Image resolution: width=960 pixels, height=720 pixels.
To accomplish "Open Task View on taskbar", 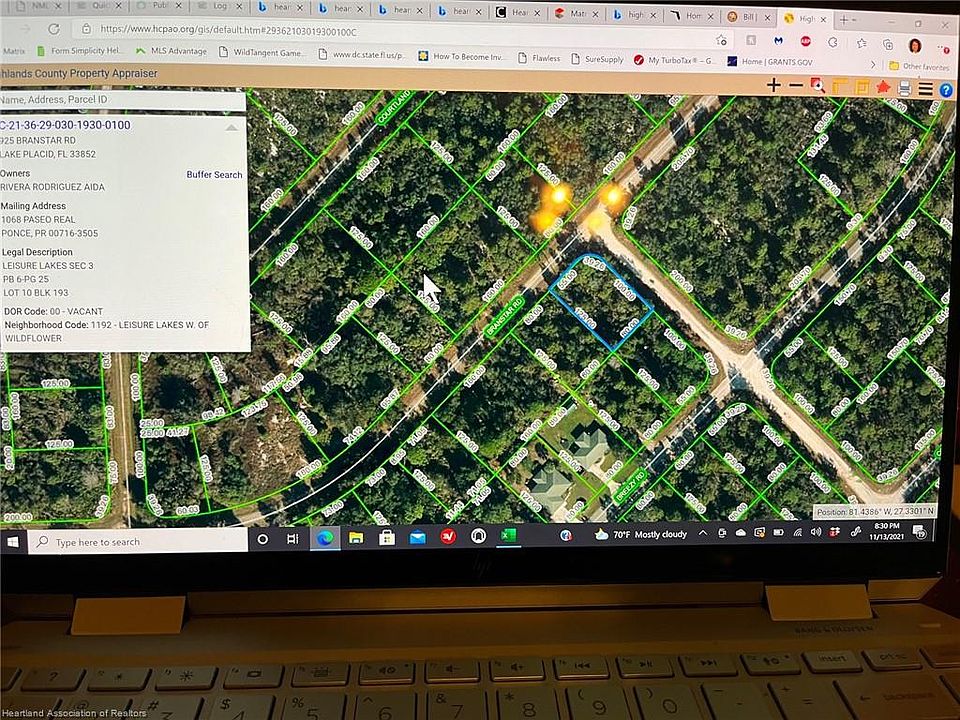I will 293,538.
